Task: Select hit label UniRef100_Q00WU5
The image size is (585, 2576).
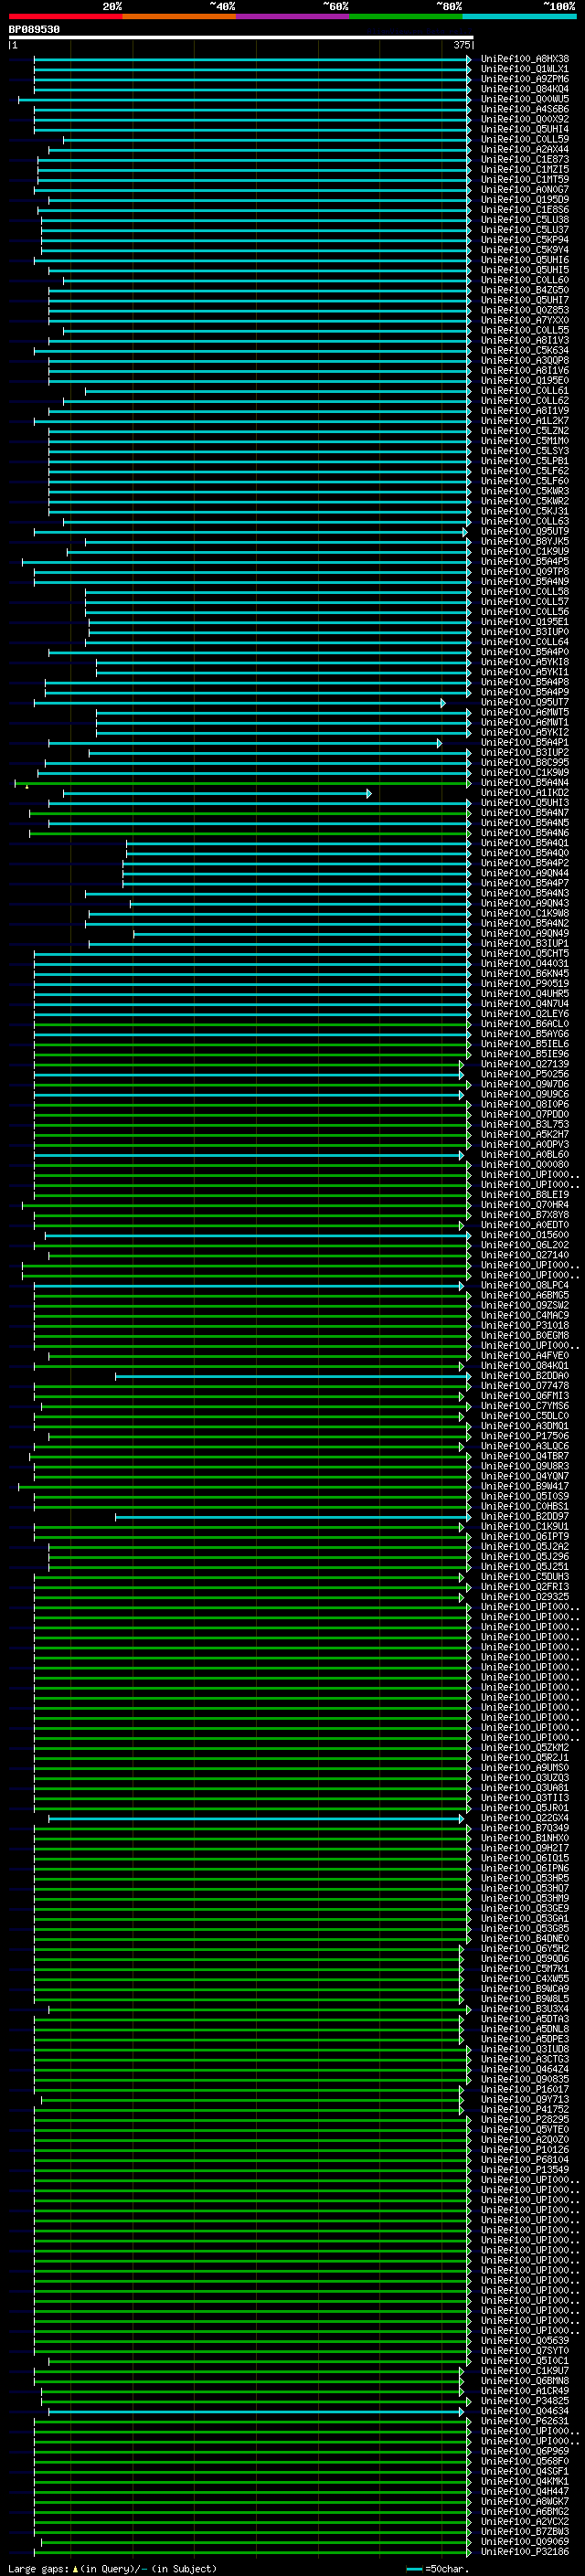Action: (525, 99)
